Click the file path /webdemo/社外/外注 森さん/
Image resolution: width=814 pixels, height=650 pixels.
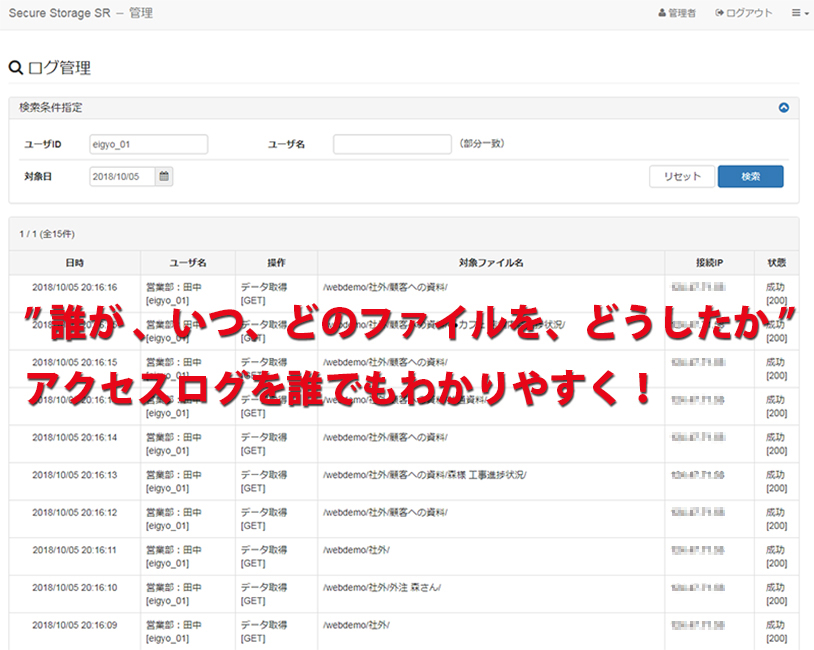pyautogui.click(x=382, y=588)
